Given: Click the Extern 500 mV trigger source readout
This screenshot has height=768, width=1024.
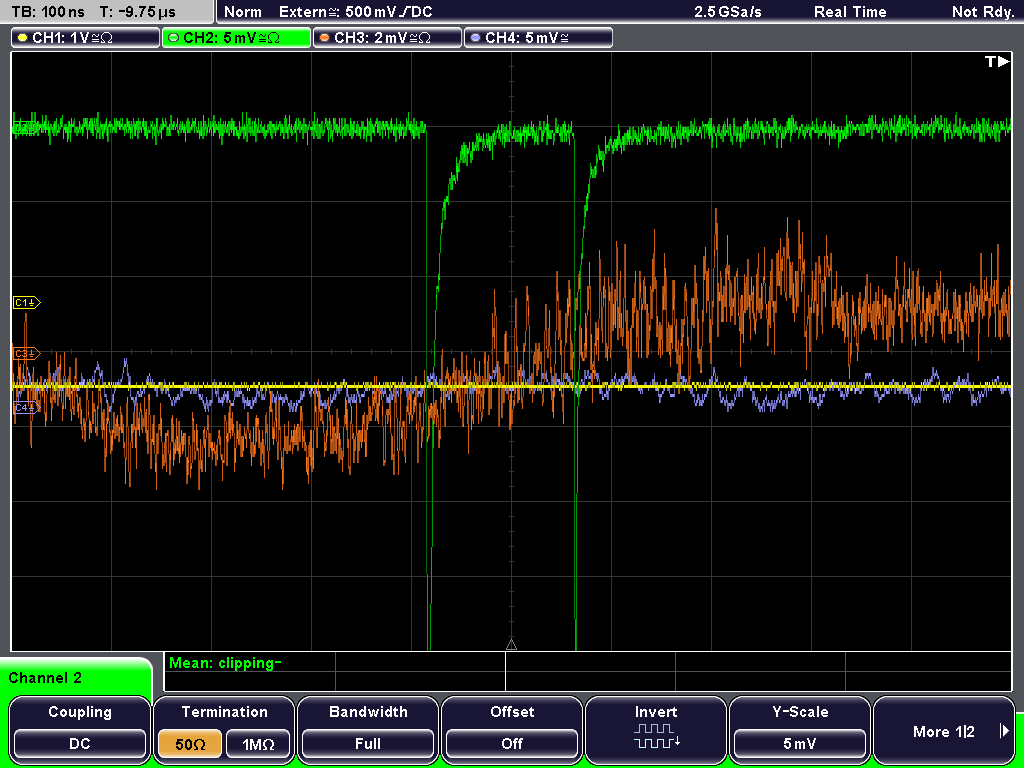Looking at the screenshot, I should (x=355, y=12).
